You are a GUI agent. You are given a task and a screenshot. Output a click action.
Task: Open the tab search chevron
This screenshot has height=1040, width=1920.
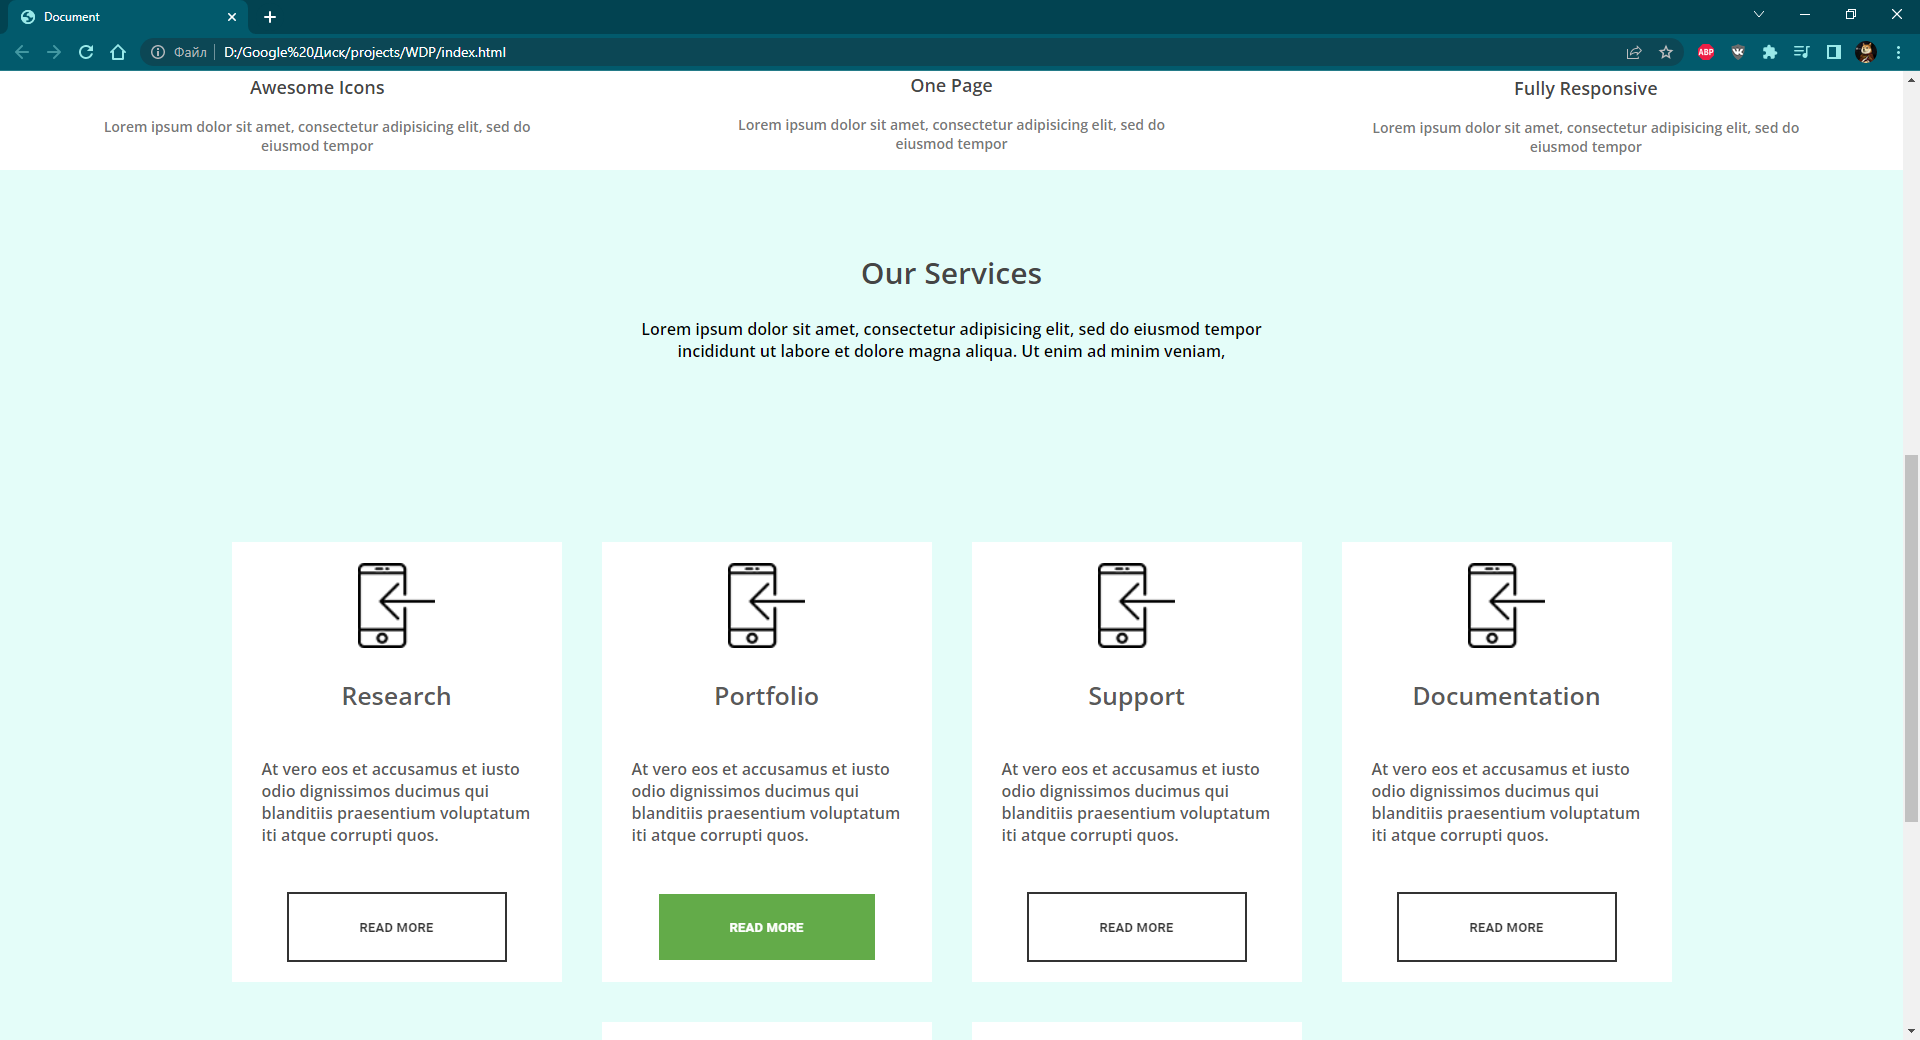coord(1759,14)
